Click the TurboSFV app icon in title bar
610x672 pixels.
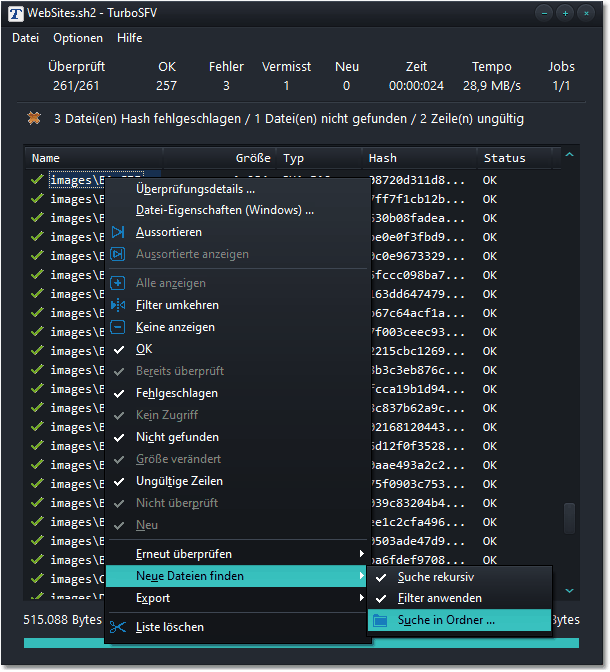16,13
